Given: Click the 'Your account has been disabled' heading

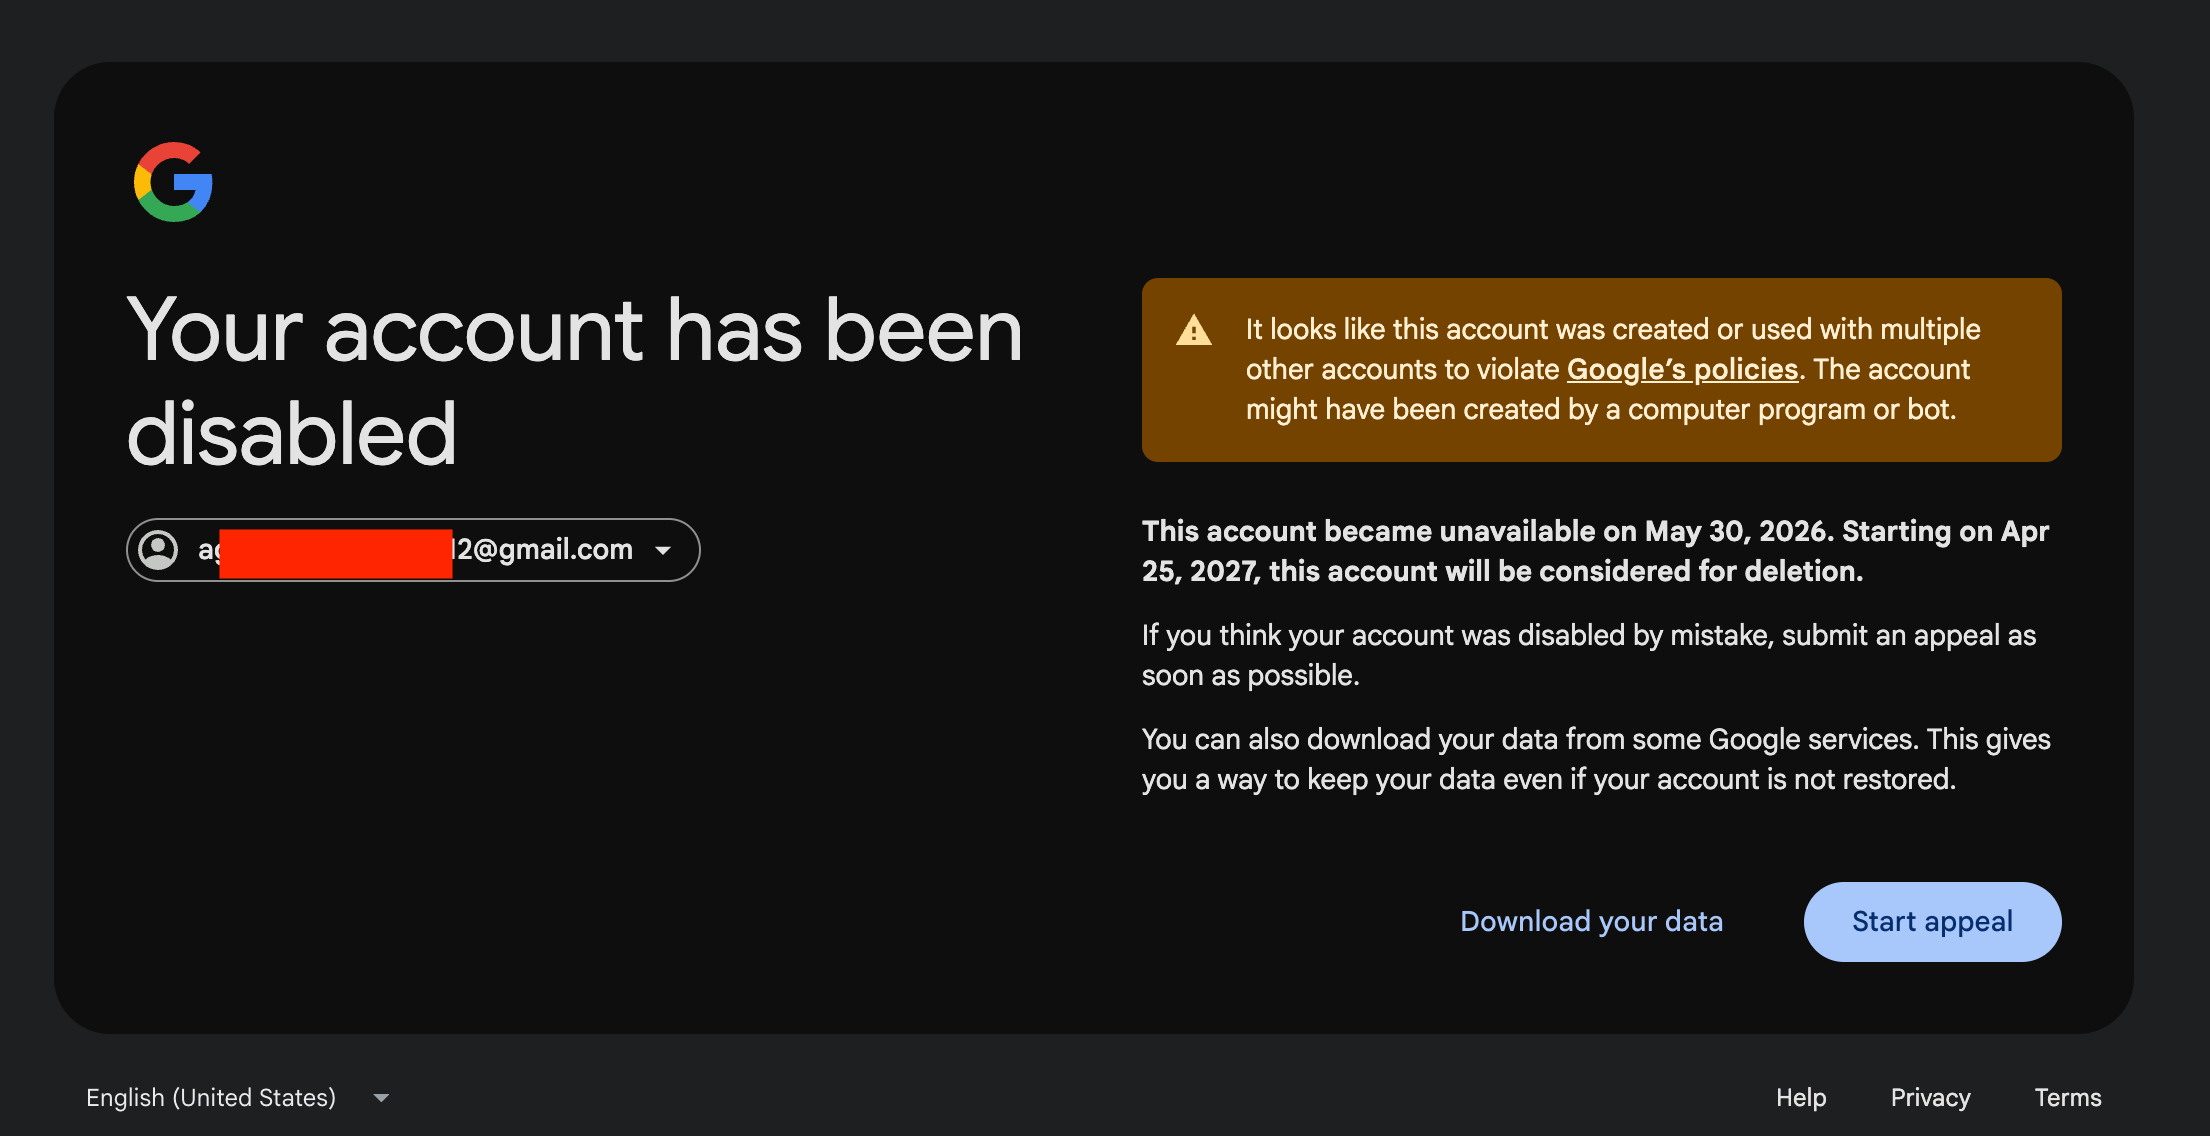Looking at the screenshot, I should point(575,381).
